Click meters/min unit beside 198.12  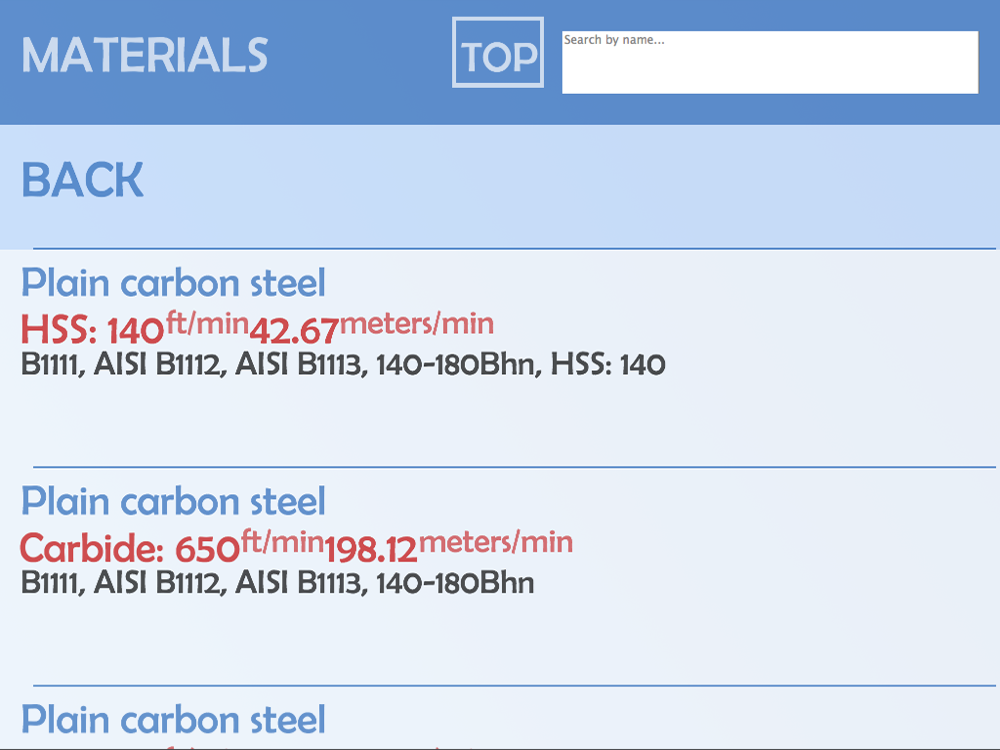(x=496, y=541)
